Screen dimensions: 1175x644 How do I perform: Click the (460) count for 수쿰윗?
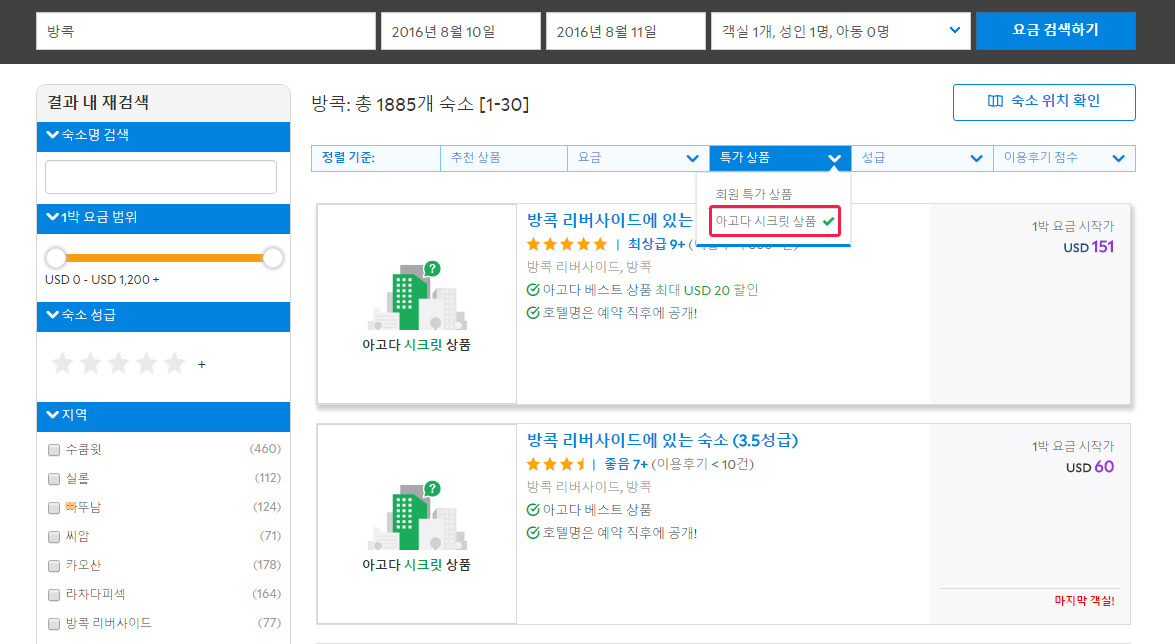265,449
